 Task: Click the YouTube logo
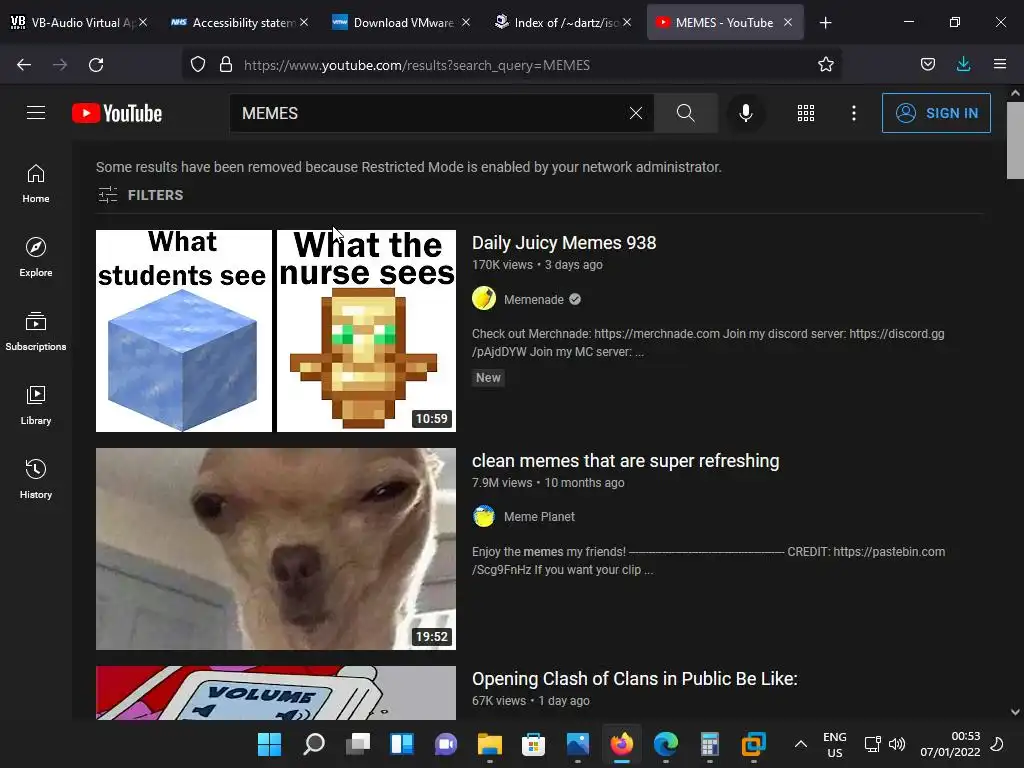click(117, 113)
